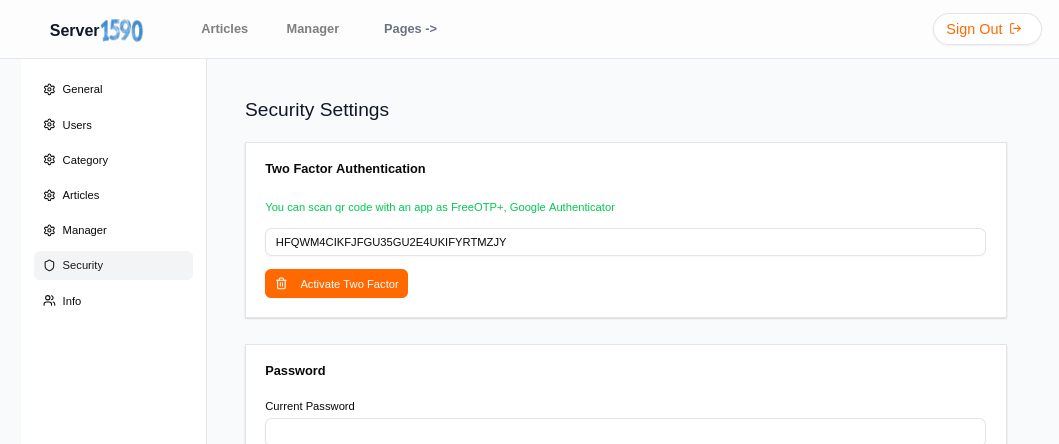Open Category settings in sidebar
Screen dimensions: 1059x444
click(x=85, y=160)
